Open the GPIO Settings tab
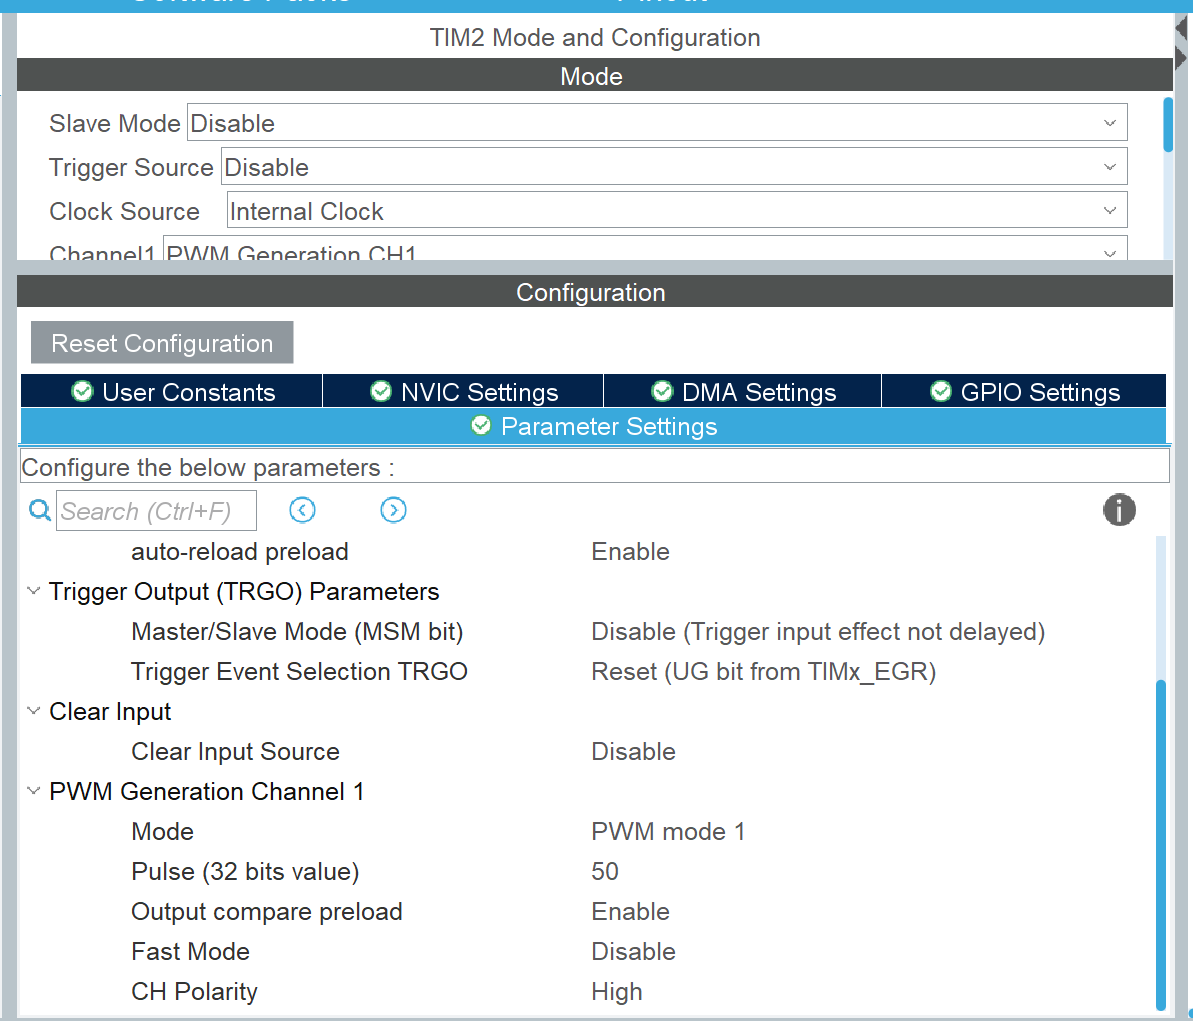1193x1035 pixels. coord(1024,392)
